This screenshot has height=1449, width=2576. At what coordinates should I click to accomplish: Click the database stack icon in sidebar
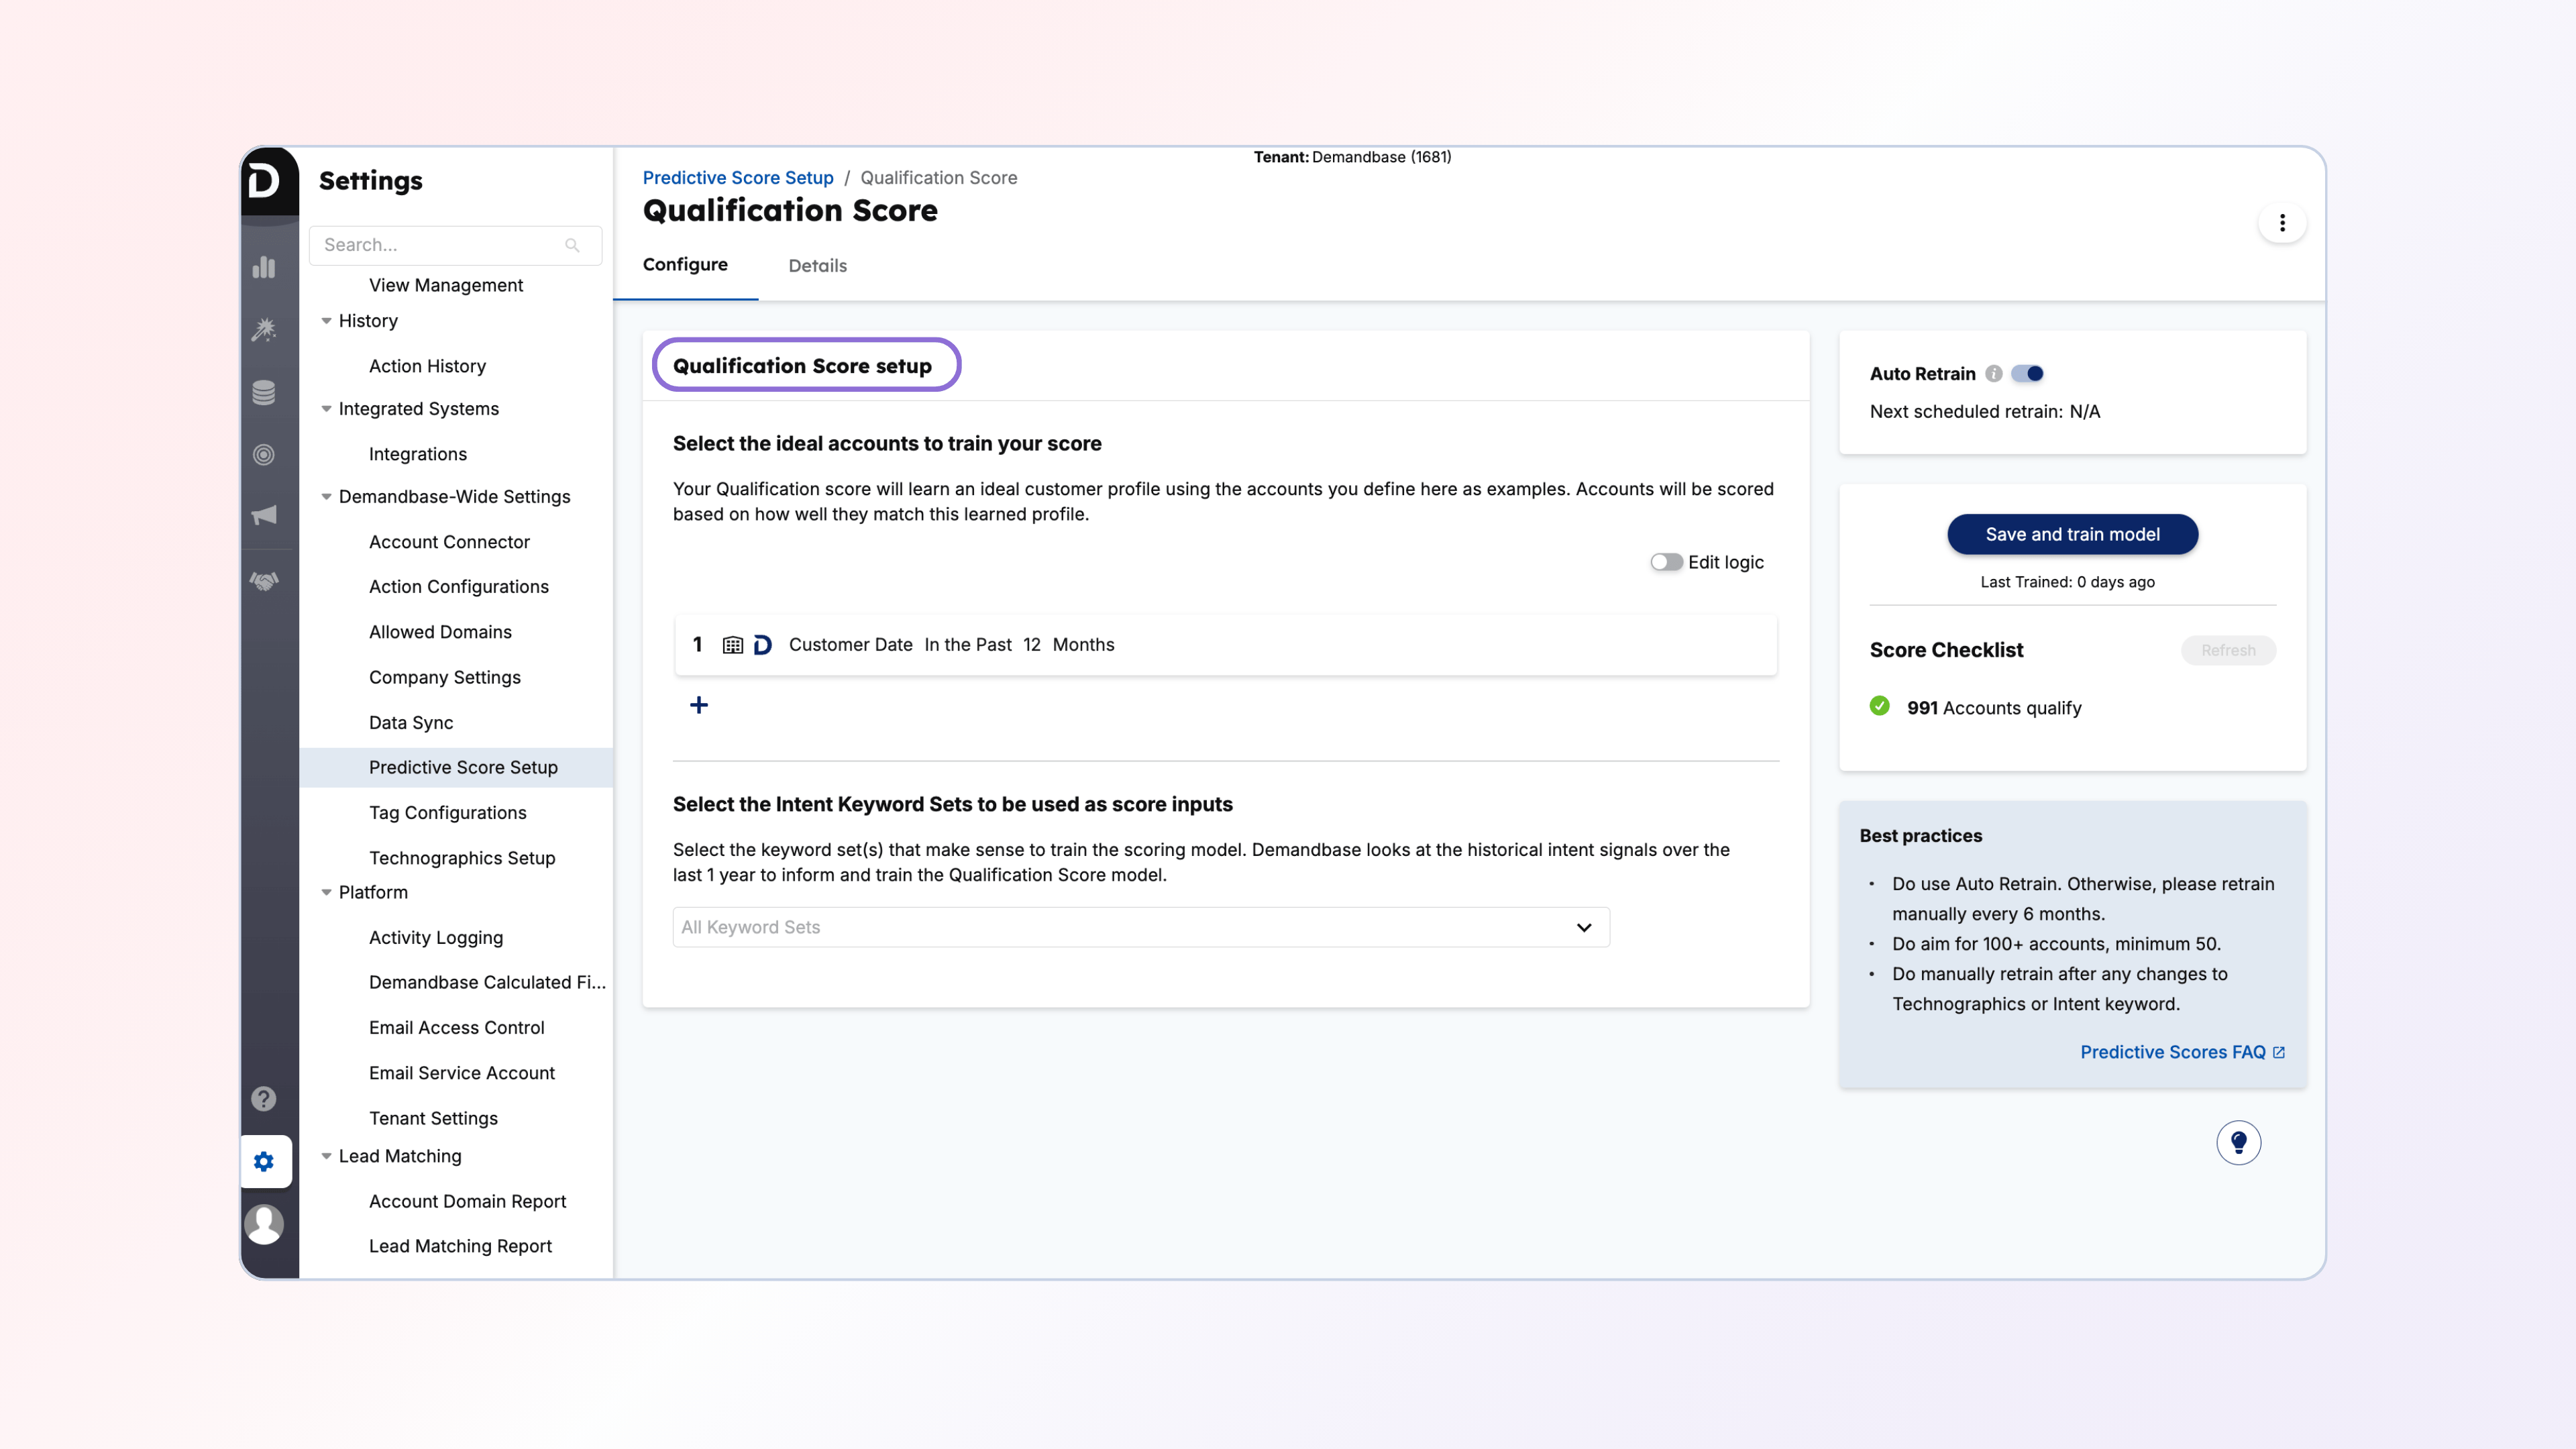[x=264, y=393]
